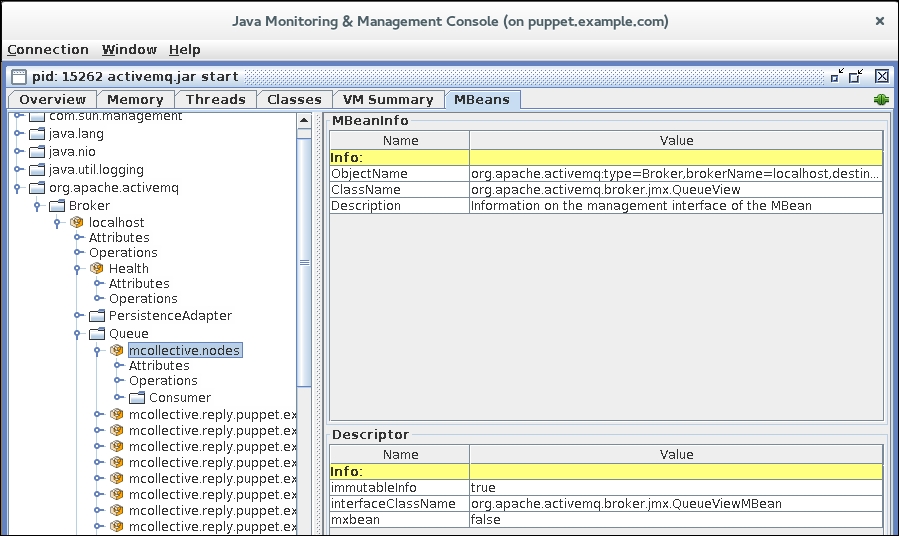Collapse the Broker folder node

pyautogui.click(x=38, y=206)
